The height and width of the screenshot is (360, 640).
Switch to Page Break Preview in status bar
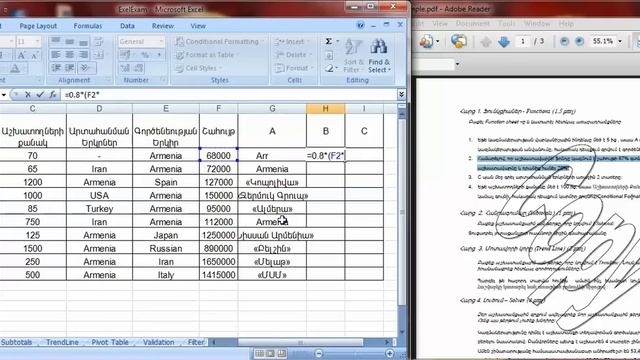point(281,353)
